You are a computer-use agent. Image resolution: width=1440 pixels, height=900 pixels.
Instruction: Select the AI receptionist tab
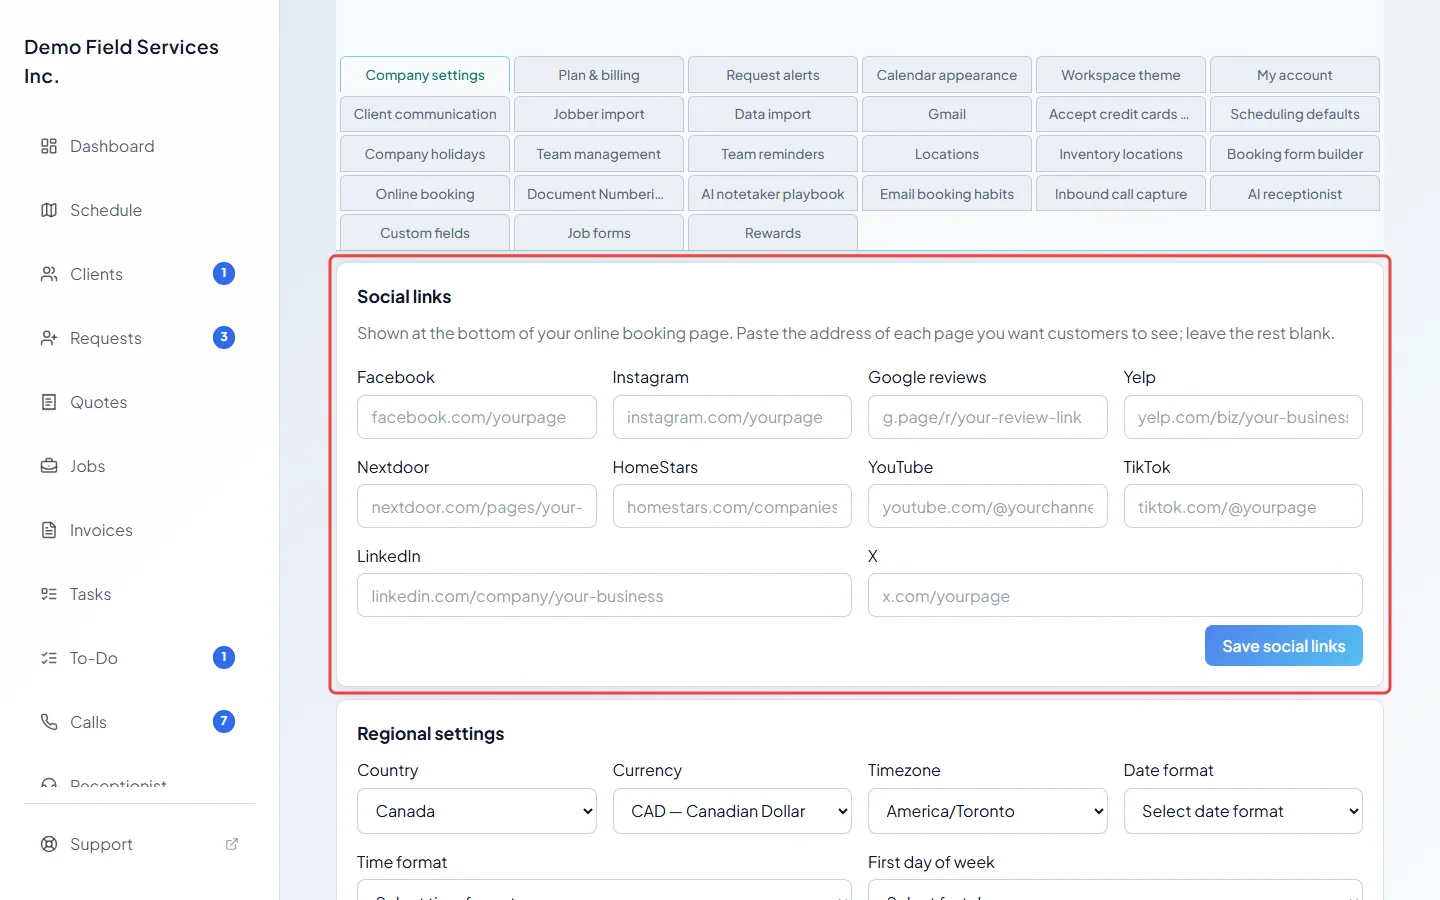(x=1295, y=194)
